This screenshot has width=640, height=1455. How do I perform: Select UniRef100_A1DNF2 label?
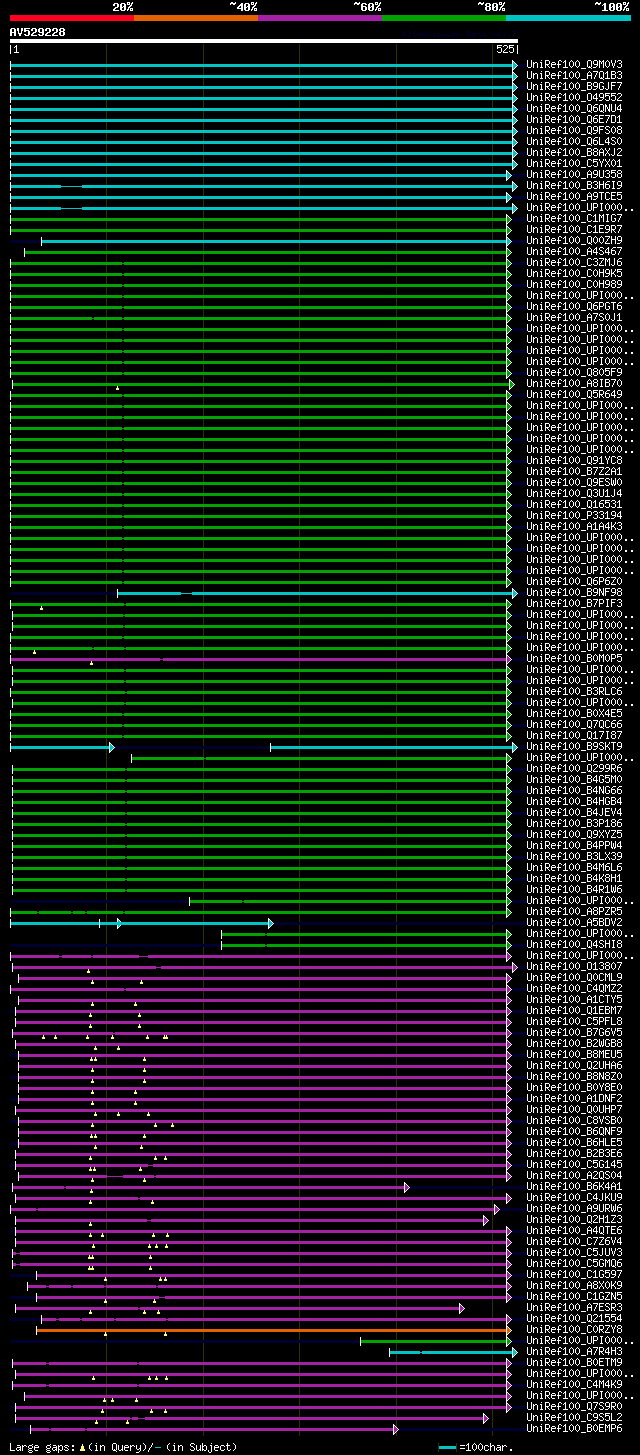(575, 1098)
